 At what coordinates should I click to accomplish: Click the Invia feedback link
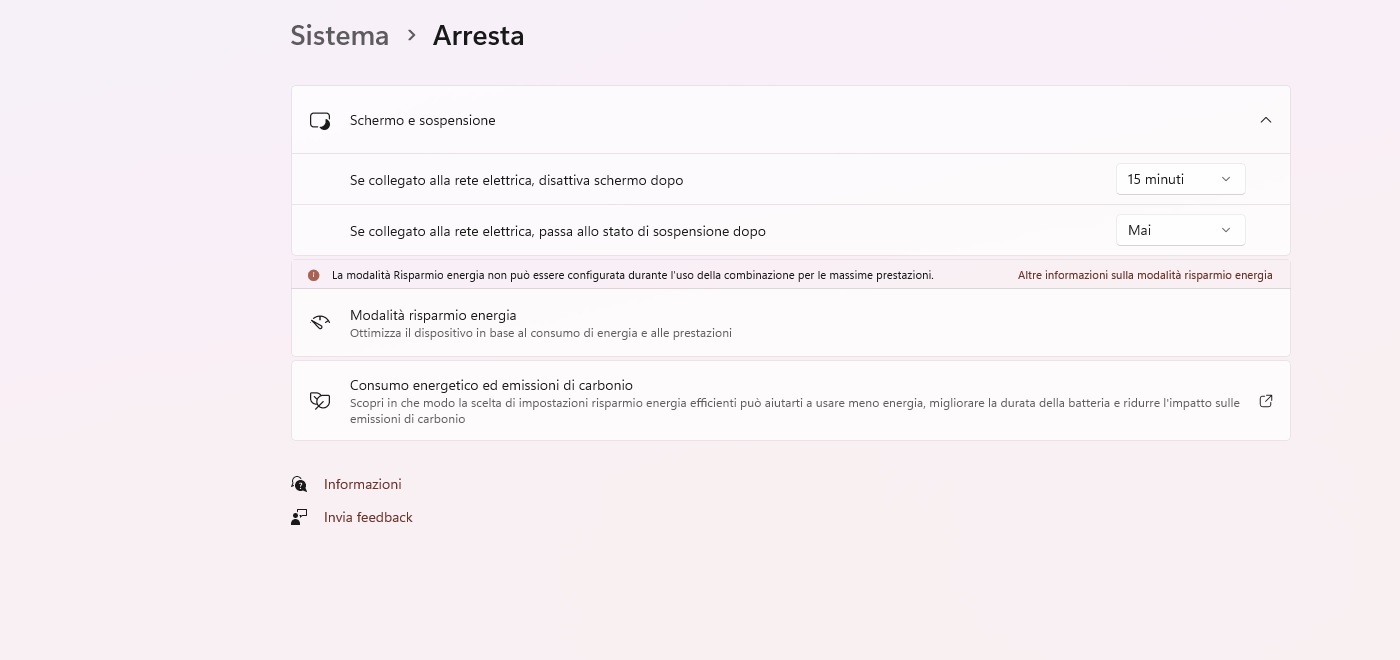coord(368,517)
